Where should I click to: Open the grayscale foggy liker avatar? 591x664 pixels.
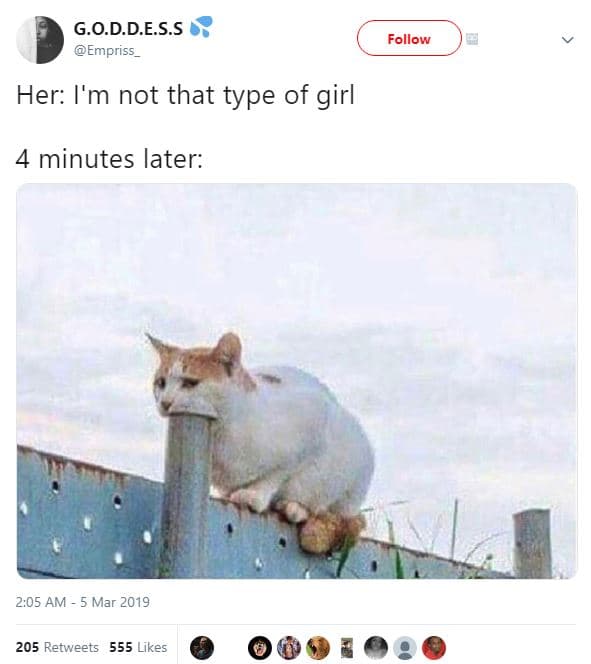tap(376, 647)
